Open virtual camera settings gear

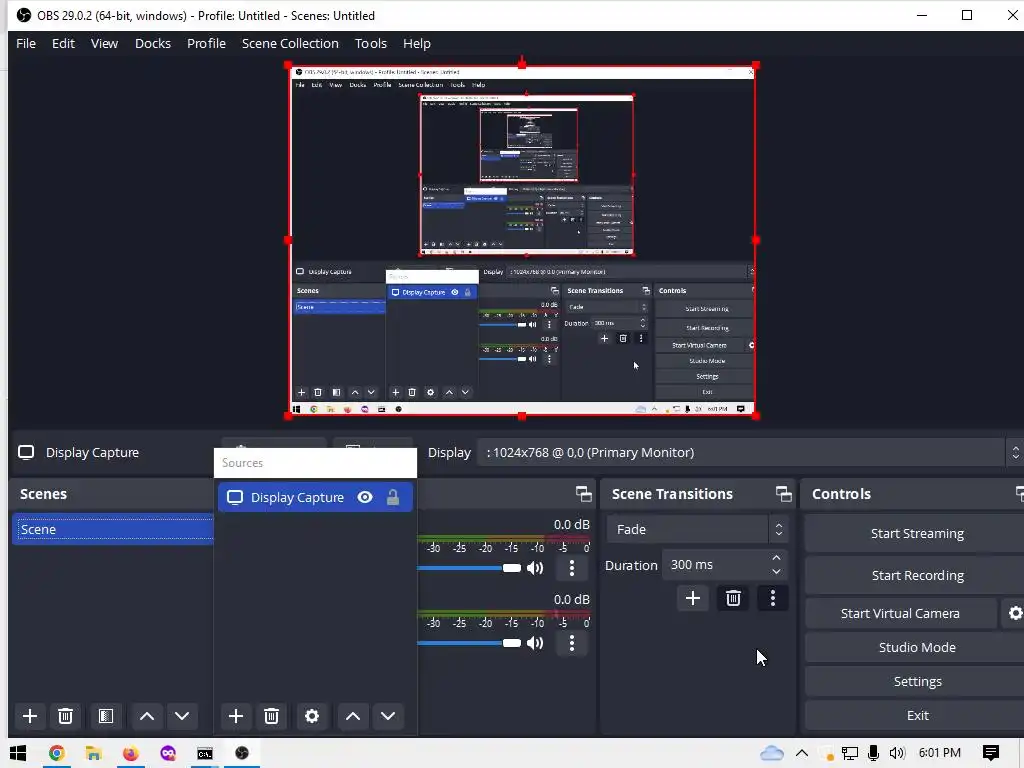(x=1015, y=613)
